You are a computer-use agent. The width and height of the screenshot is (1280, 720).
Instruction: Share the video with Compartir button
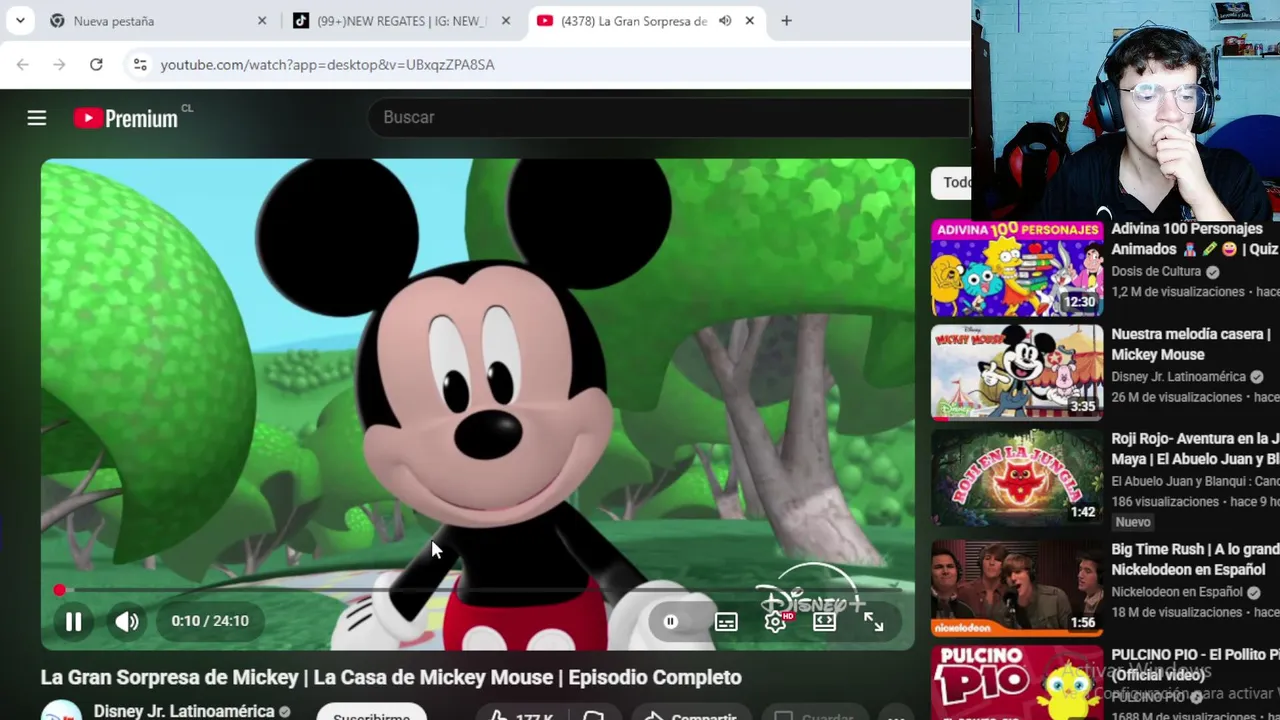coord(690,714)
